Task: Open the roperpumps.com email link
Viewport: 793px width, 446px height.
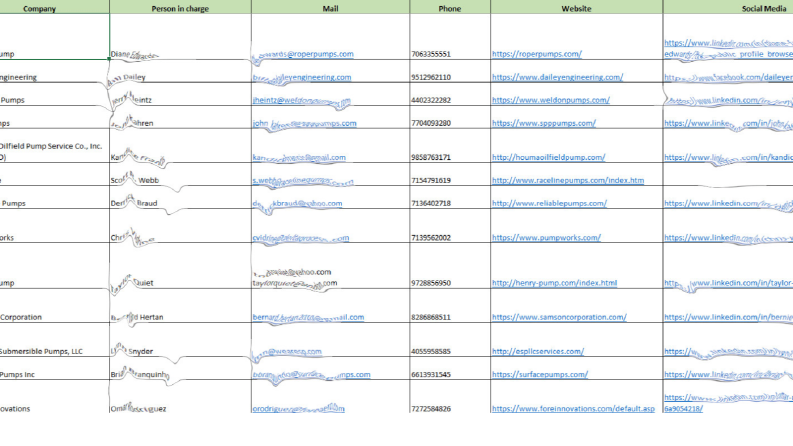Action: [303, 55]
